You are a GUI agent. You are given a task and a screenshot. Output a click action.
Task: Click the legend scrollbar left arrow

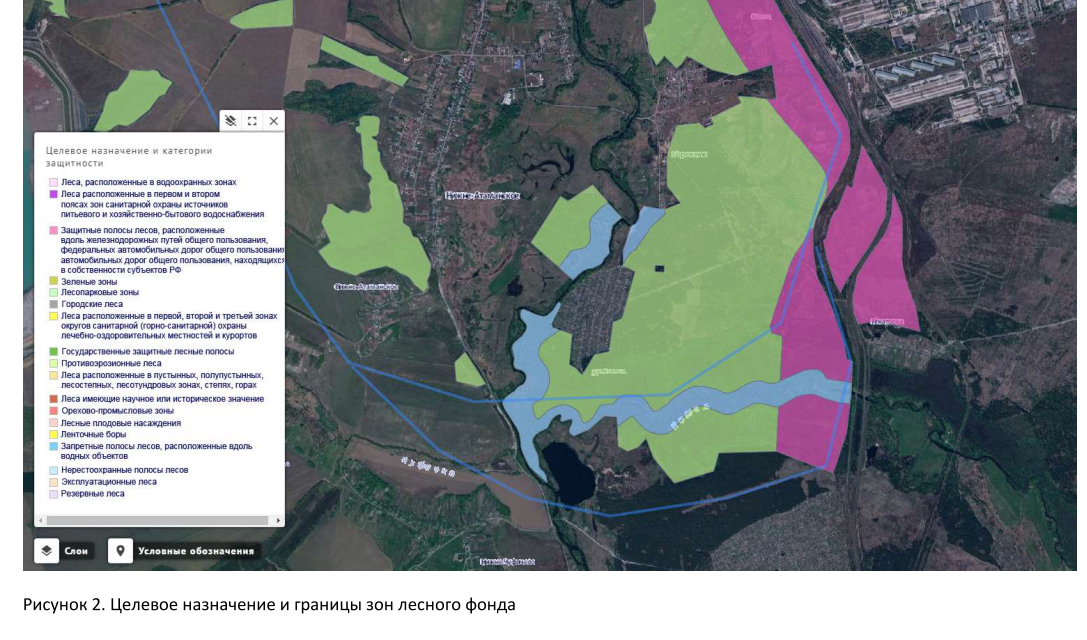point(40,520)
